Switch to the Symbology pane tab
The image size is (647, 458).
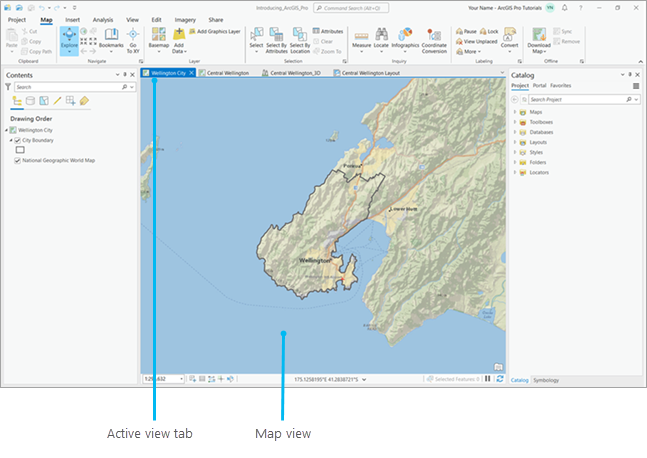(546, 380)
